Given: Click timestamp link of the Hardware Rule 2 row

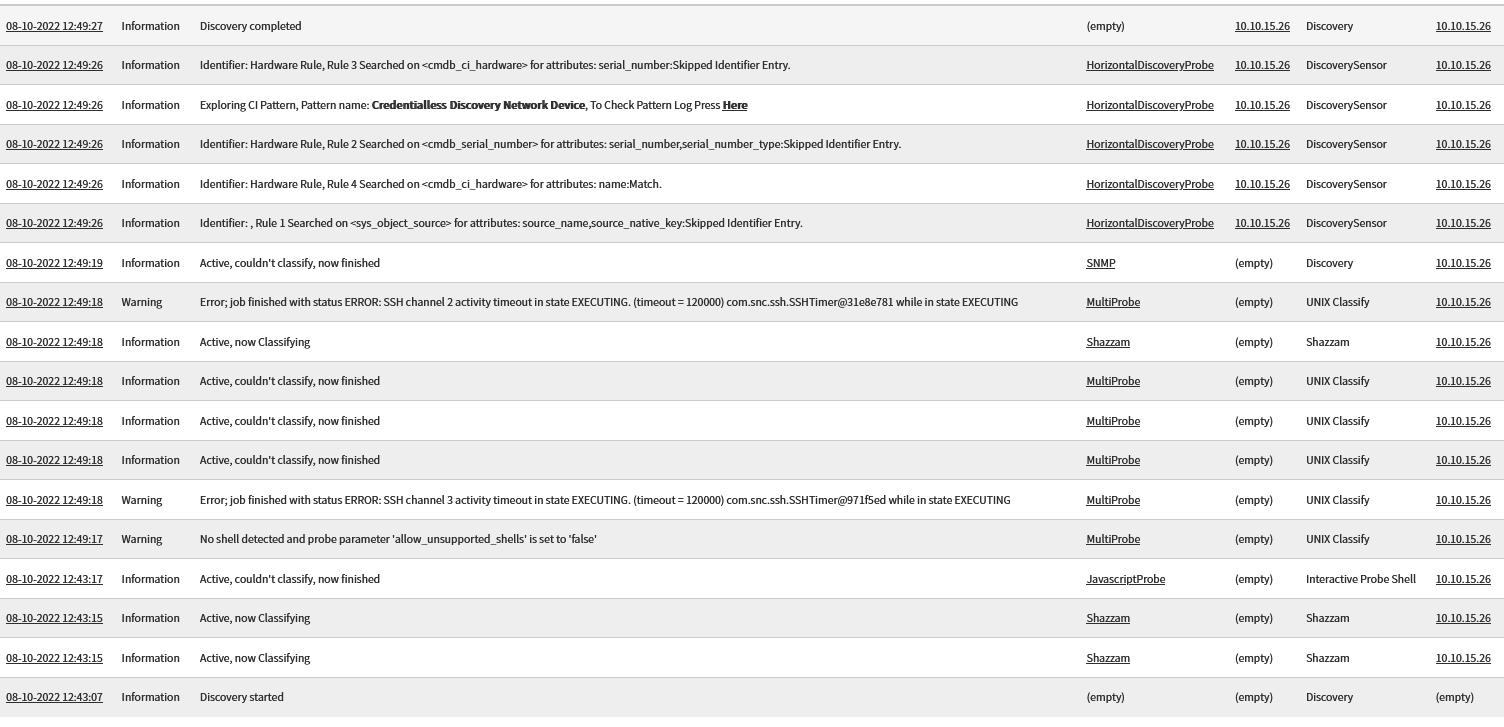Looking at the screenshot, I should coord(54,144).
